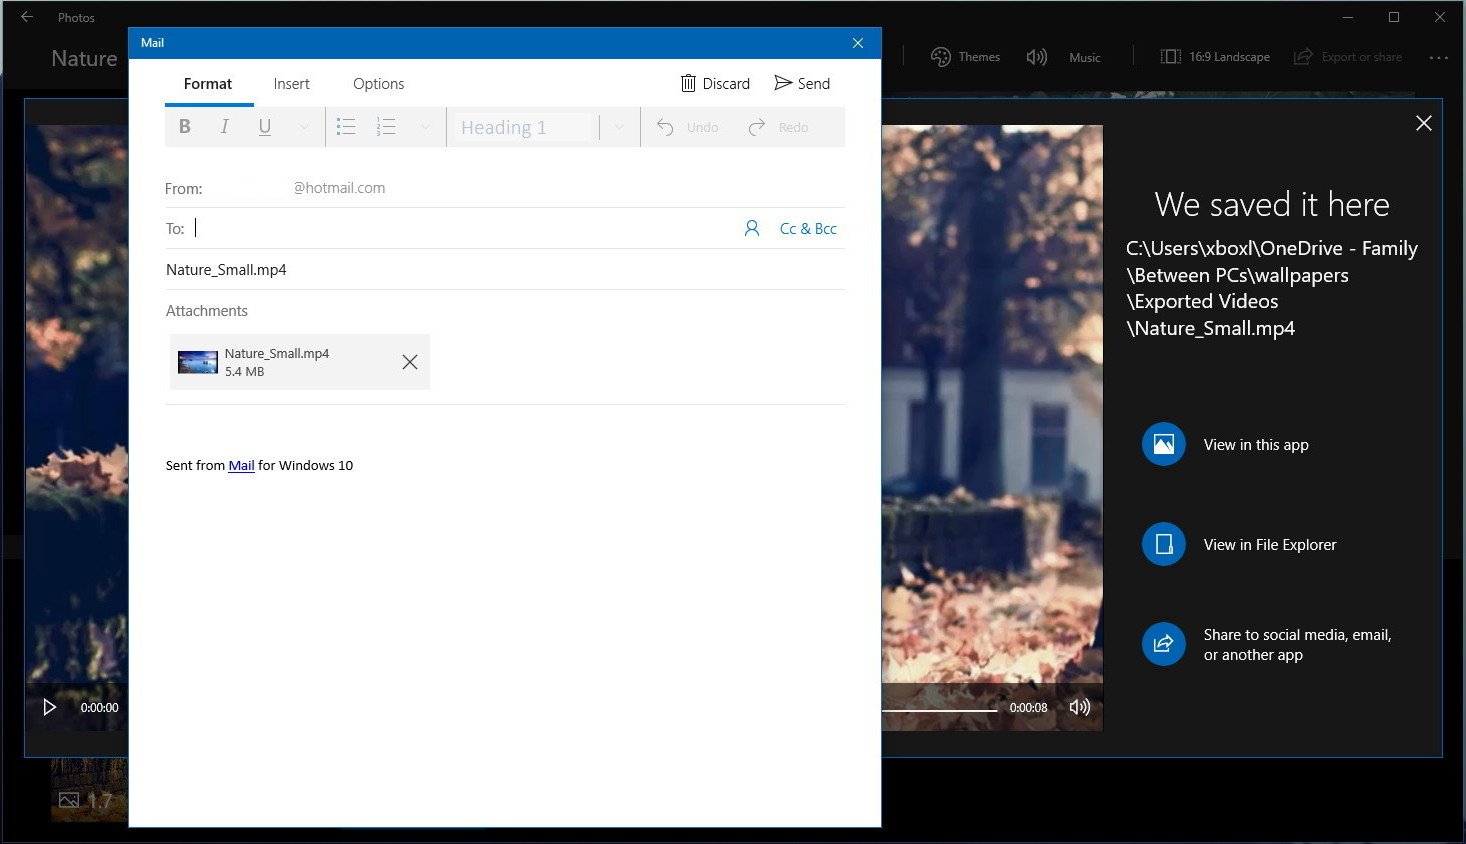The height and width of the screenshot is (844, 1466).
Task: Open the contacts picker icon
Action: pos(752,228)
